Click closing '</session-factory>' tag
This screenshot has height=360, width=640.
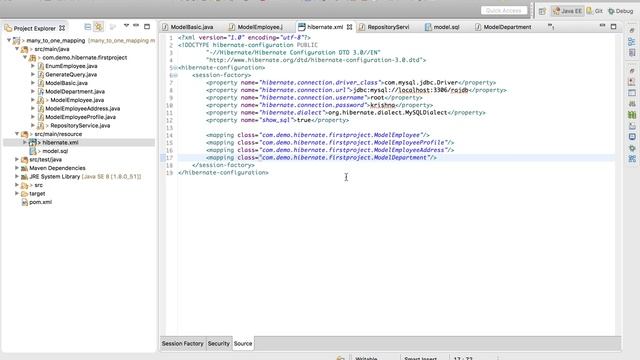pos(223,165)
